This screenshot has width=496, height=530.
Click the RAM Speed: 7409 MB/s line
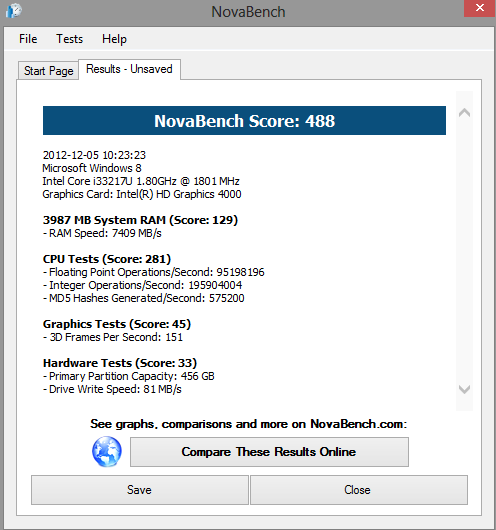102,233
